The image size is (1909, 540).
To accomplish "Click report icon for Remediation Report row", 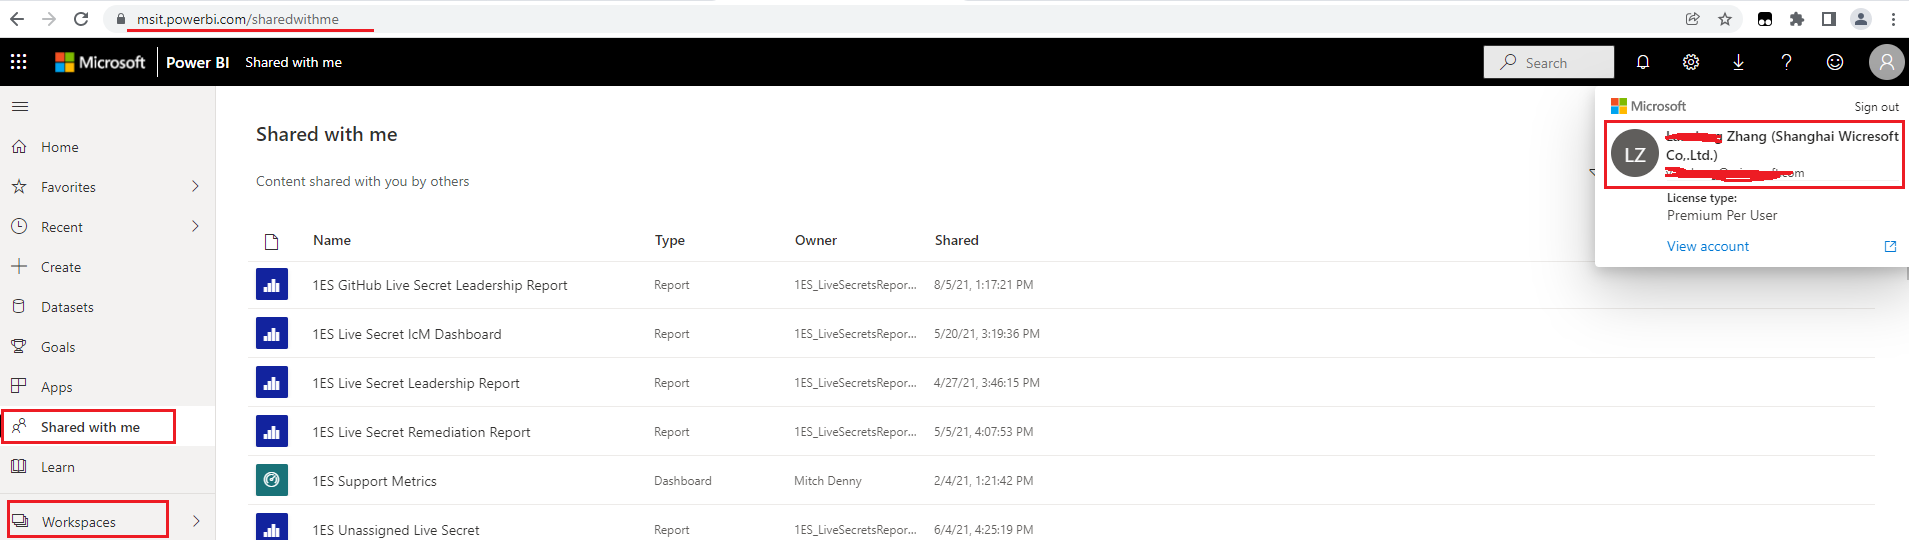I will (272, 431).
